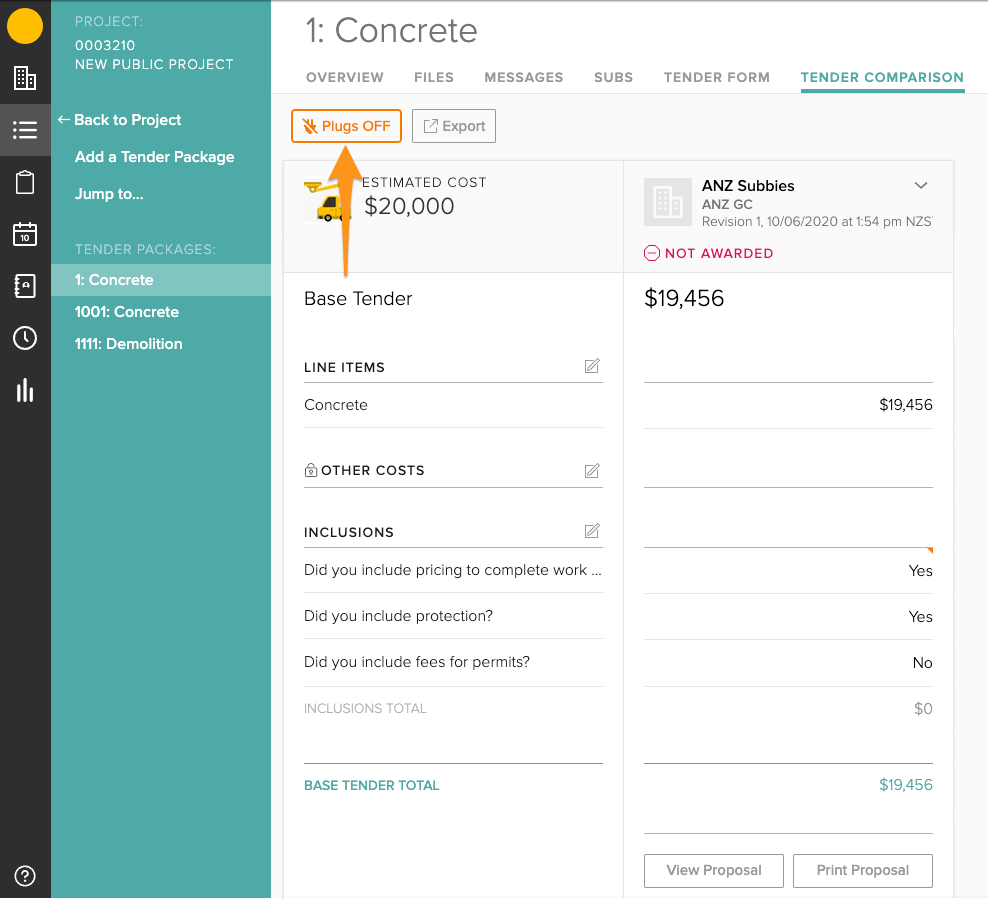Open the building projects icon in sidebar
This screenshot has height=898, width=988.
(x=25, y=78)
